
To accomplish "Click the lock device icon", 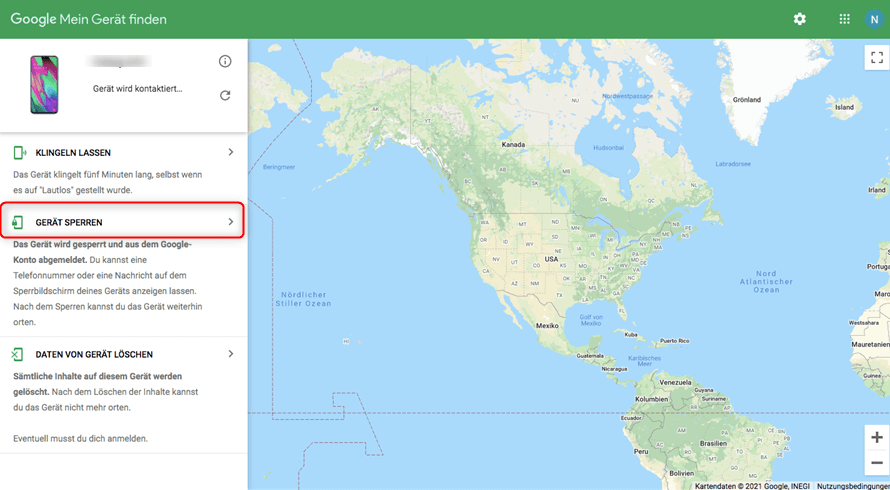I will [x=18, y=222].
